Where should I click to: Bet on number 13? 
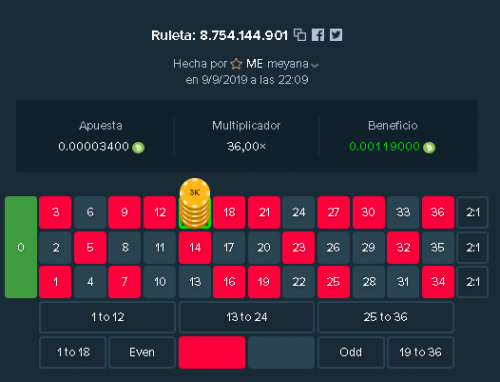pos(195,282)
